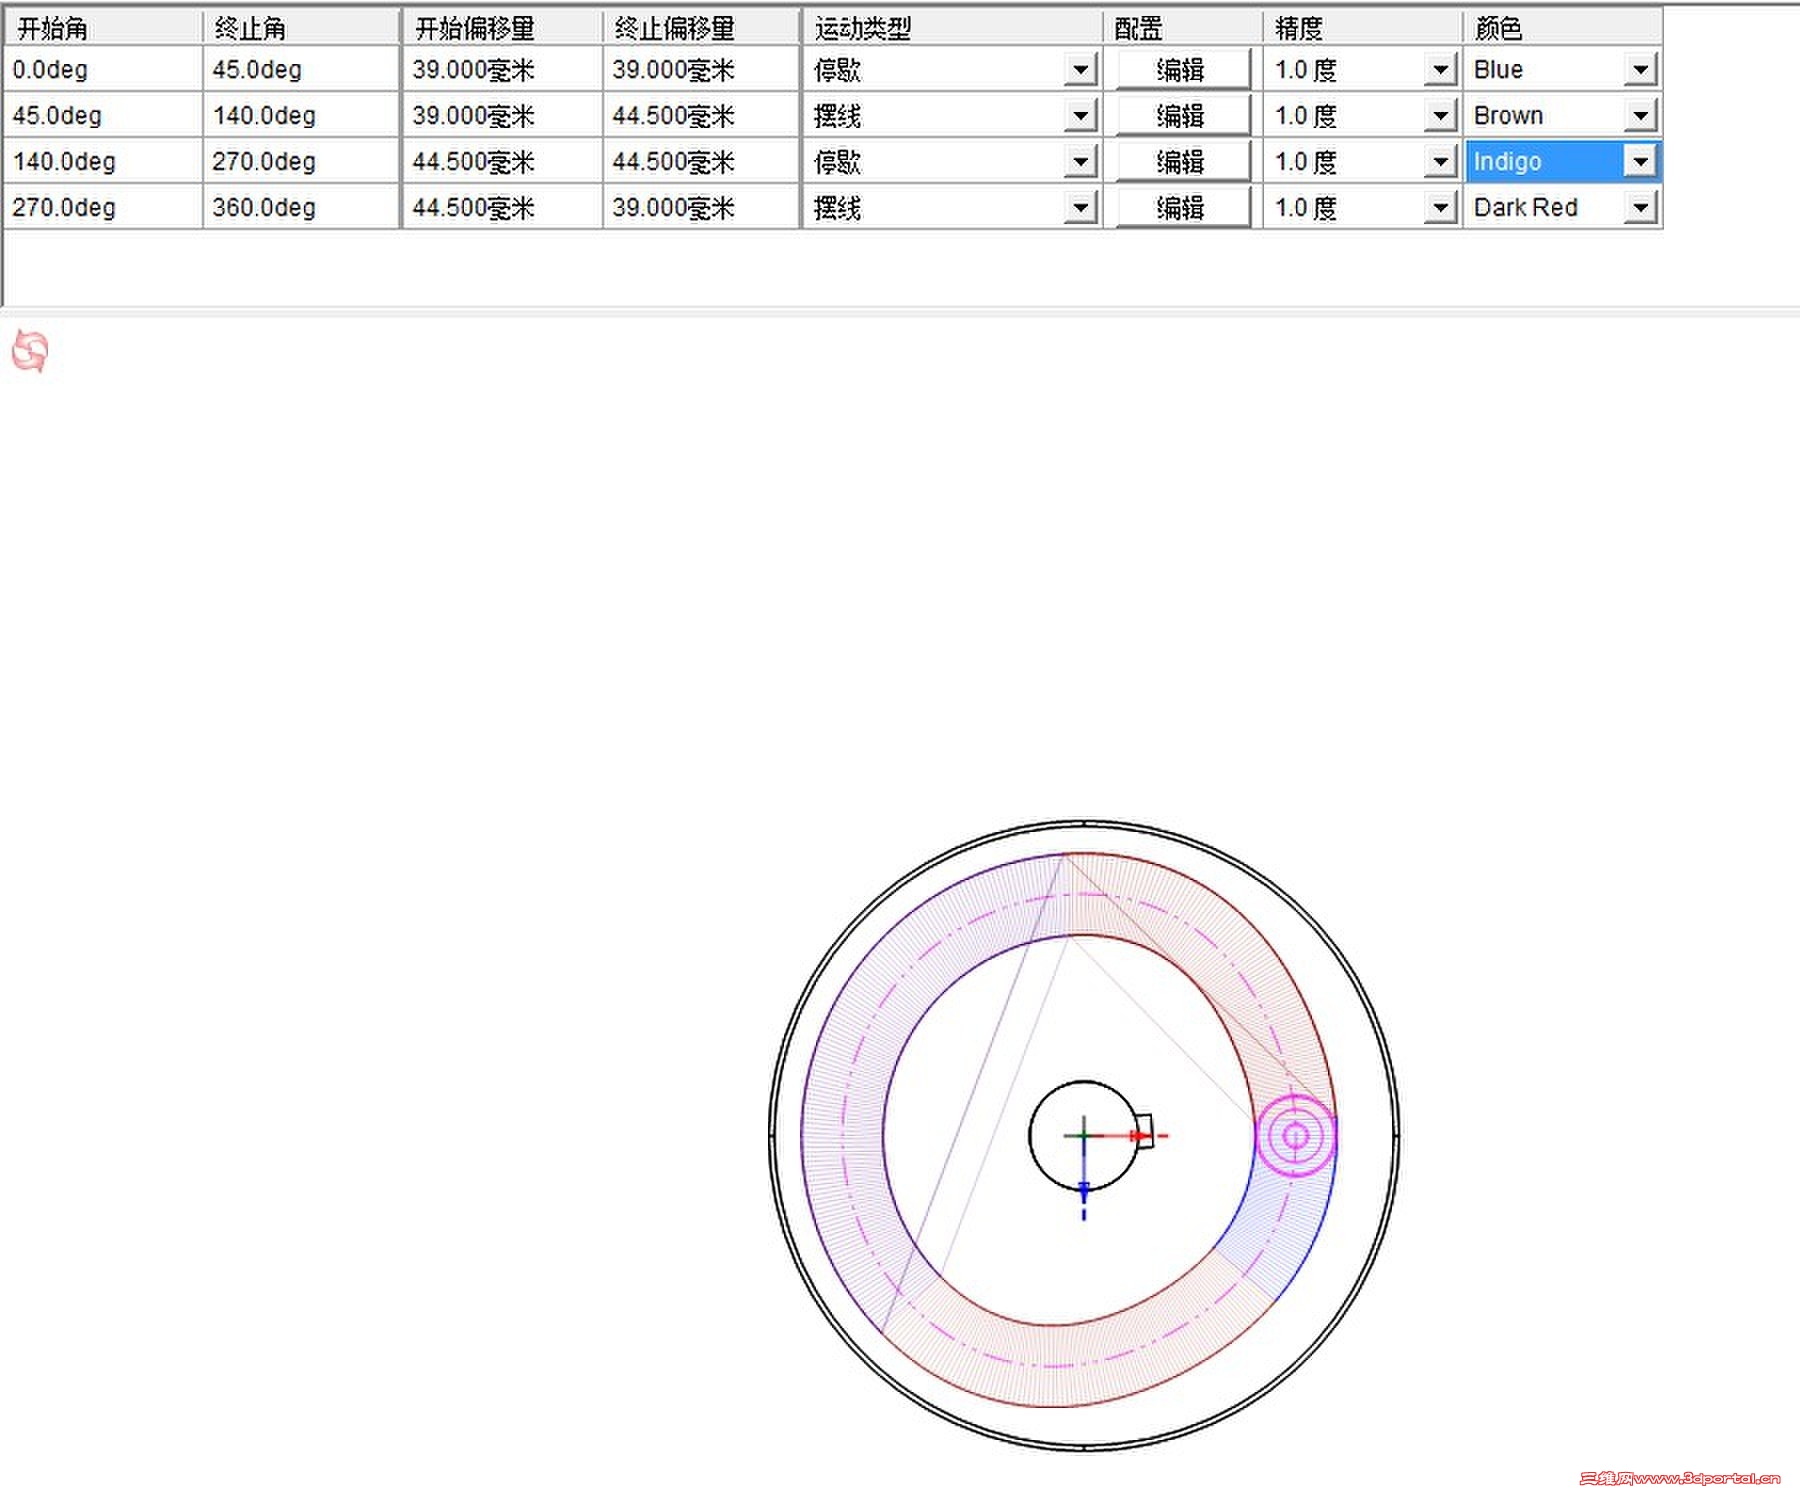This screenshot has height=1492, width=1800.
Task: Expand the highlighted Indigo color dropdown
Action: point(1640,162)
